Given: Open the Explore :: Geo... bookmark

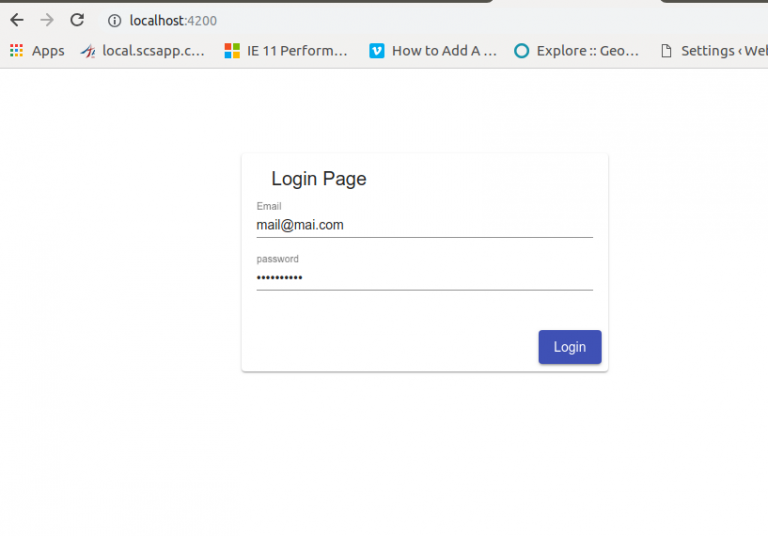Looking at the screenshot, I should tap(588, 50).
